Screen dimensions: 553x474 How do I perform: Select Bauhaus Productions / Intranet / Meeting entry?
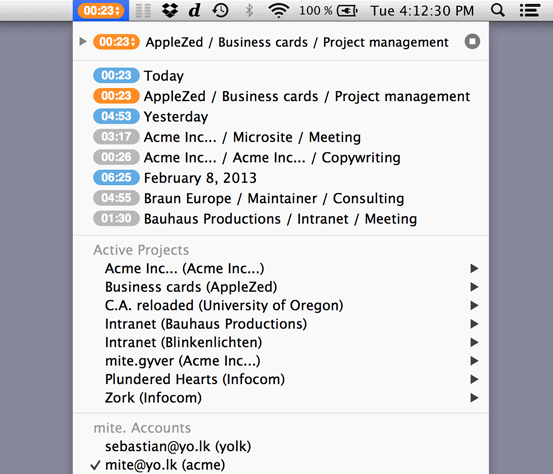[281, 219]
